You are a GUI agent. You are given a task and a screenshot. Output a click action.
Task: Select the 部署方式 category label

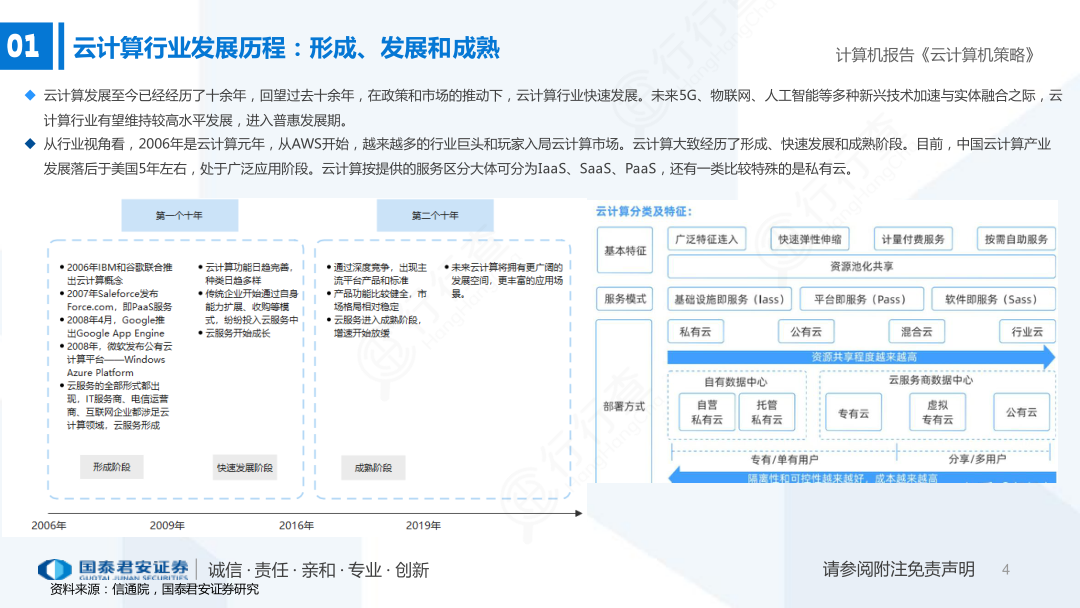click(x=624, y=406)
